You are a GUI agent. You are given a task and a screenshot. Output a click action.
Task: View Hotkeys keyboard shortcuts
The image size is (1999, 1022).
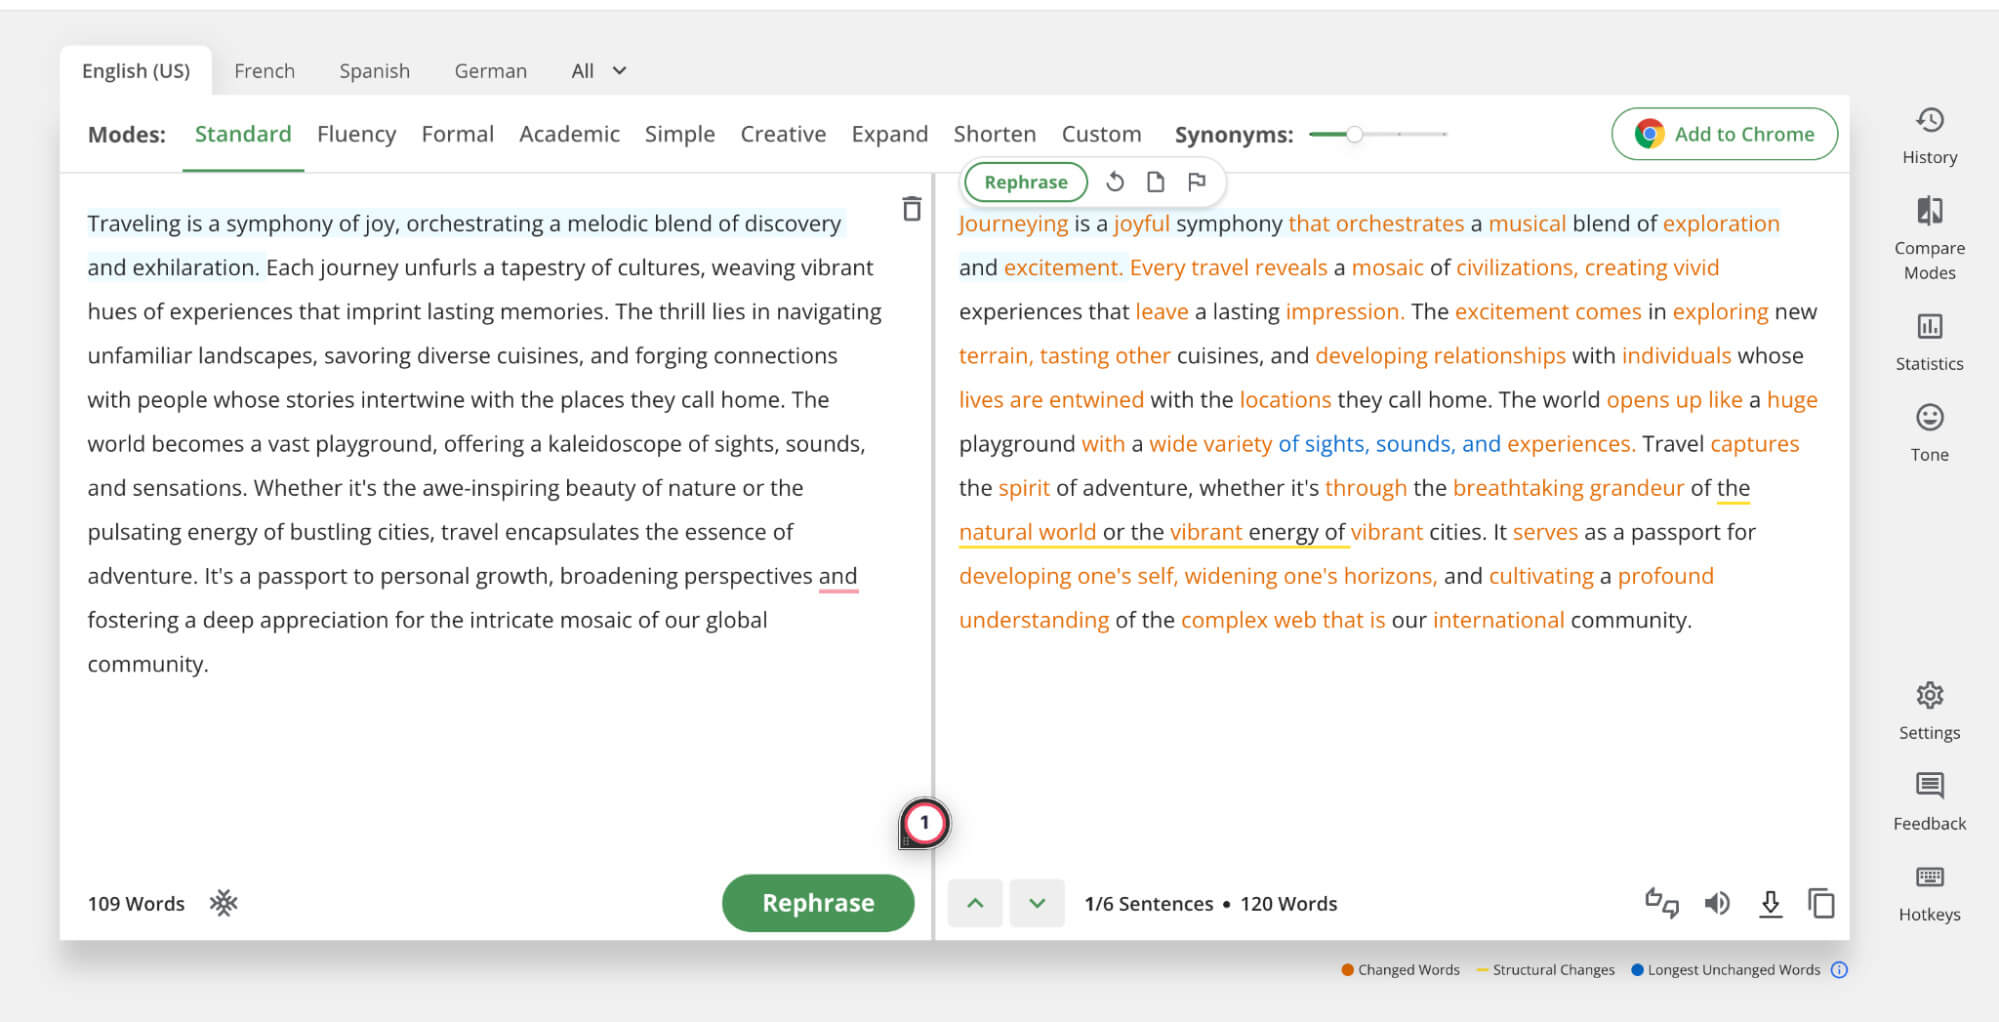(1929, 893)
